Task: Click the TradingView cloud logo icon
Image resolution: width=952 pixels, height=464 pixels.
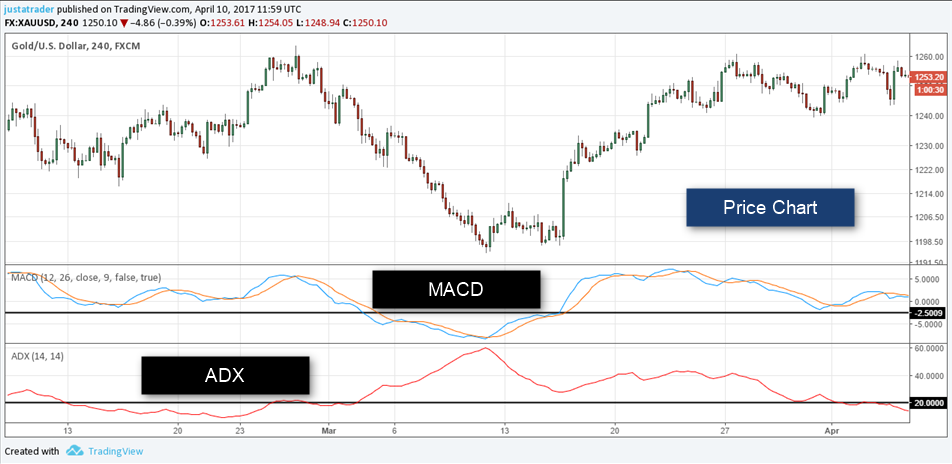Action: (x=74, y=451)
